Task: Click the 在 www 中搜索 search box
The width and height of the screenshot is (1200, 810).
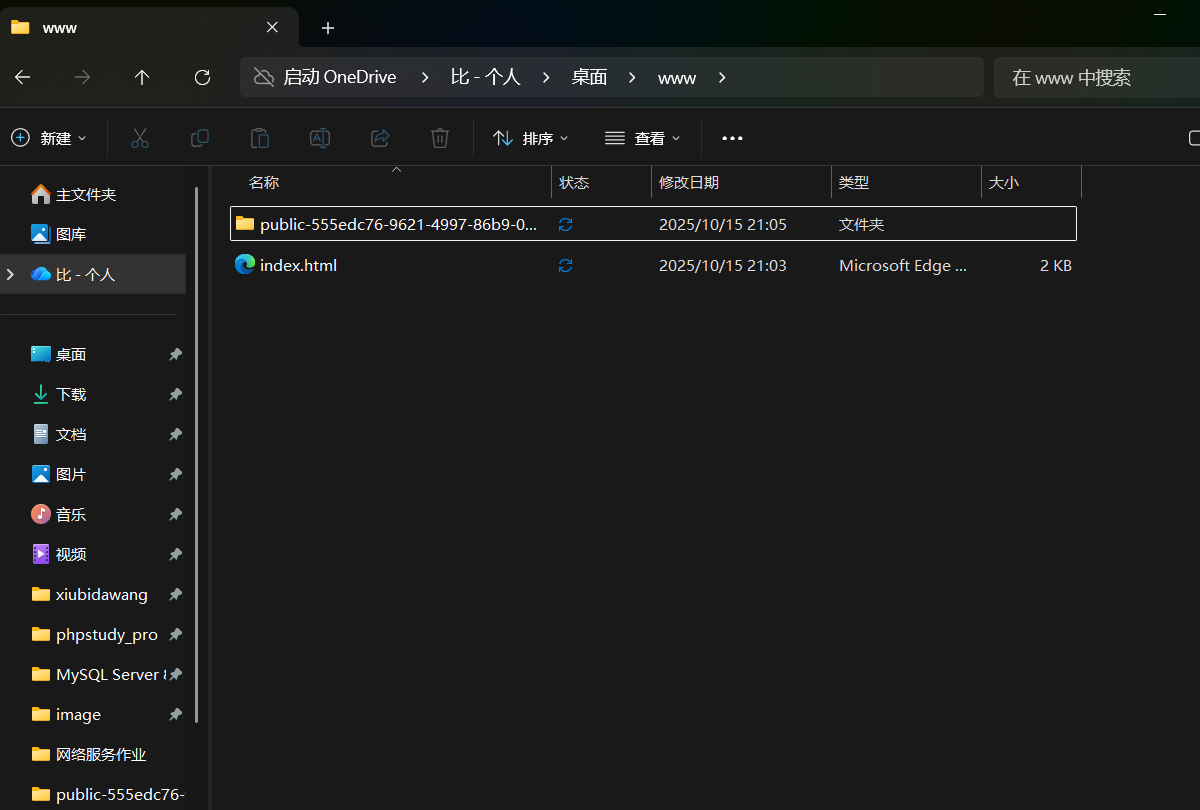Action: (x=1095, y=77)
